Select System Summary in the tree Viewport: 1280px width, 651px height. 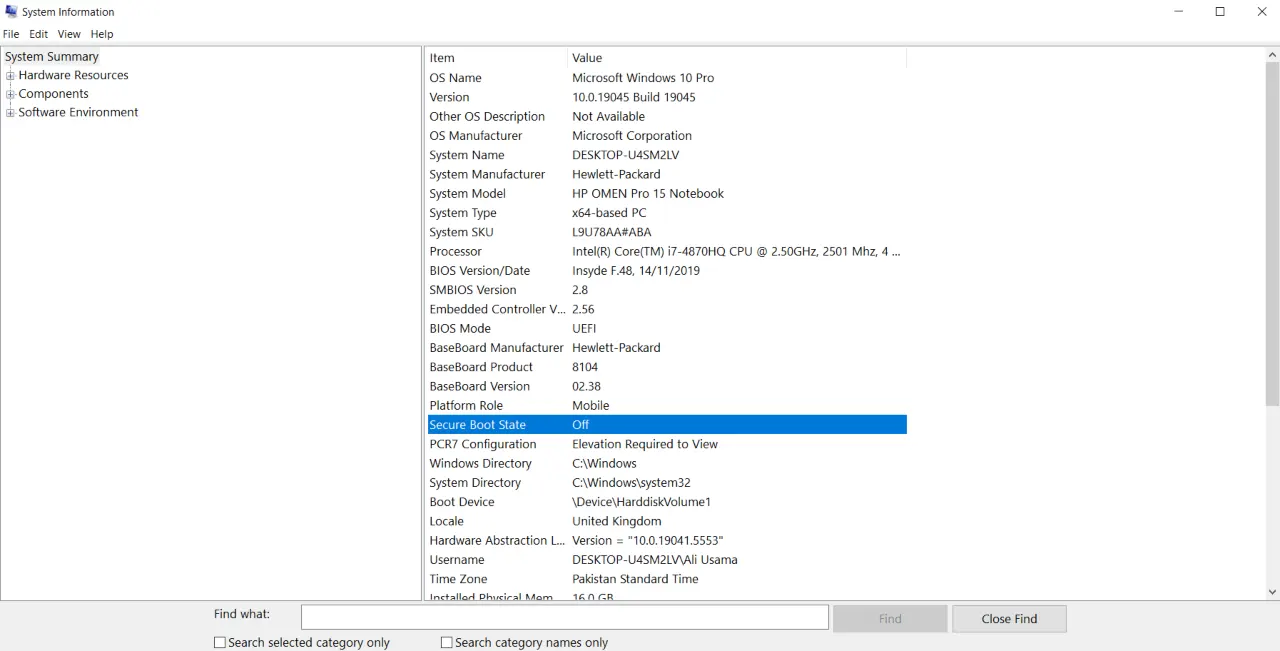point(52,57)
